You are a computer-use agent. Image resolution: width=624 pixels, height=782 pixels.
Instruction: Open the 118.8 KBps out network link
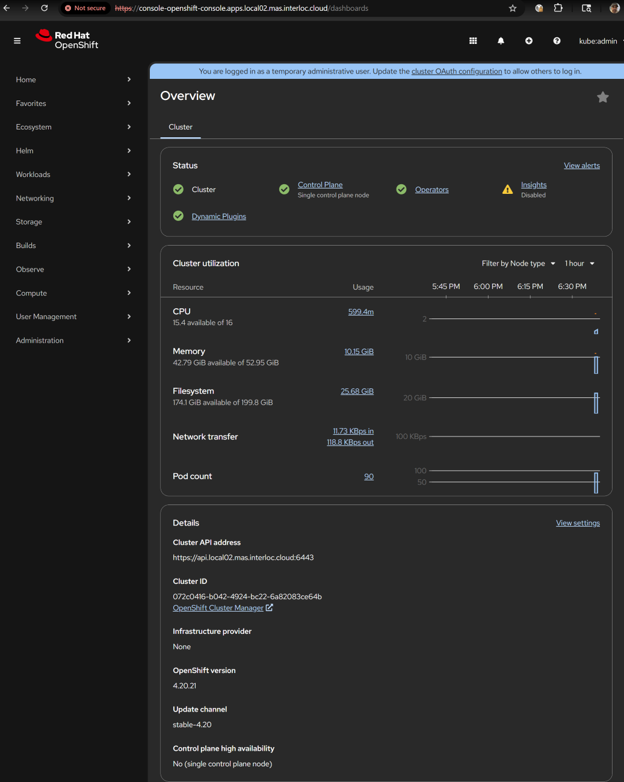[x=350, y=442]
